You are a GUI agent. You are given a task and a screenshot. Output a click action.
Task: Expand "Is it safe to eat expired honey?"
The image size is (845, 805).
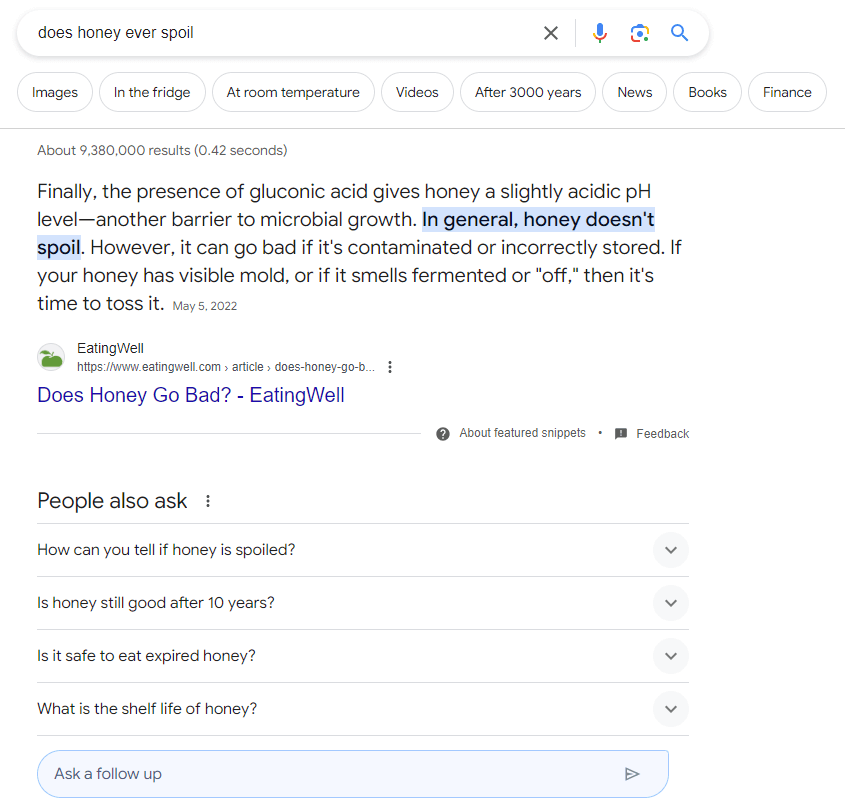click(671, 656)
